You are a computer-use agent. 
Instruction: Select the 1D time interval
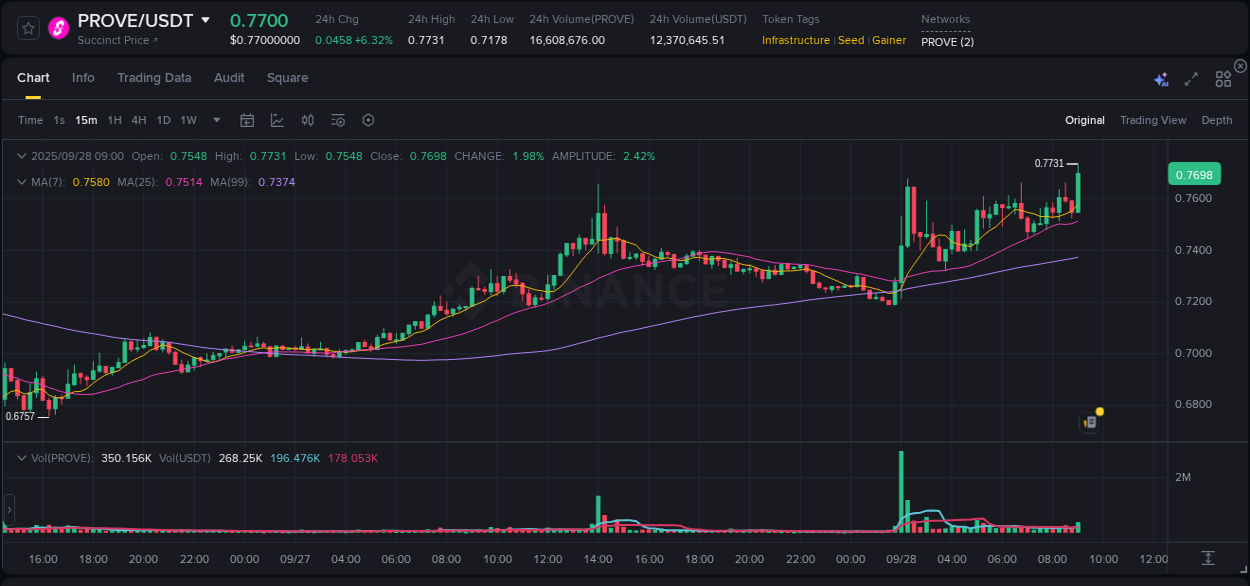pyautogui.click(x=163, y=119)
